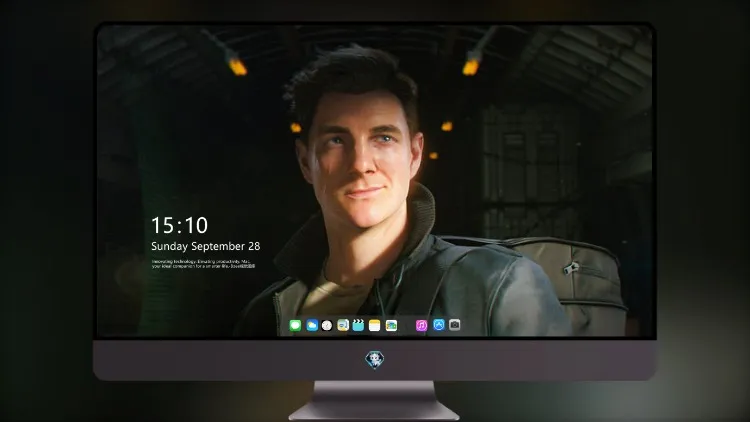Image resolution: width=750 pixels, height=422 pixels.
Task: Click the top-right hanging orange lamp
Action: point(471,67)
